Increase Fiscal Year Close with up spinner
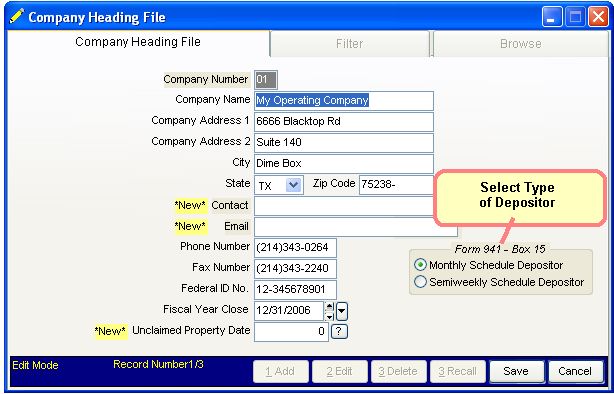 pyautogui.click(x=330, y=307)
